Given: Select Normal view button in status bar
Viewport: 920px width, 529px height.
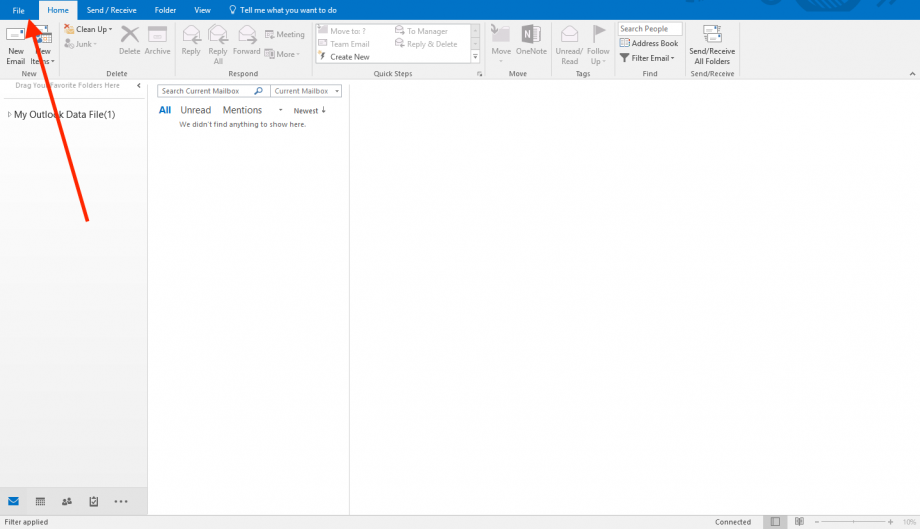Looking at the screenshot, I should (x=776, y=522).
